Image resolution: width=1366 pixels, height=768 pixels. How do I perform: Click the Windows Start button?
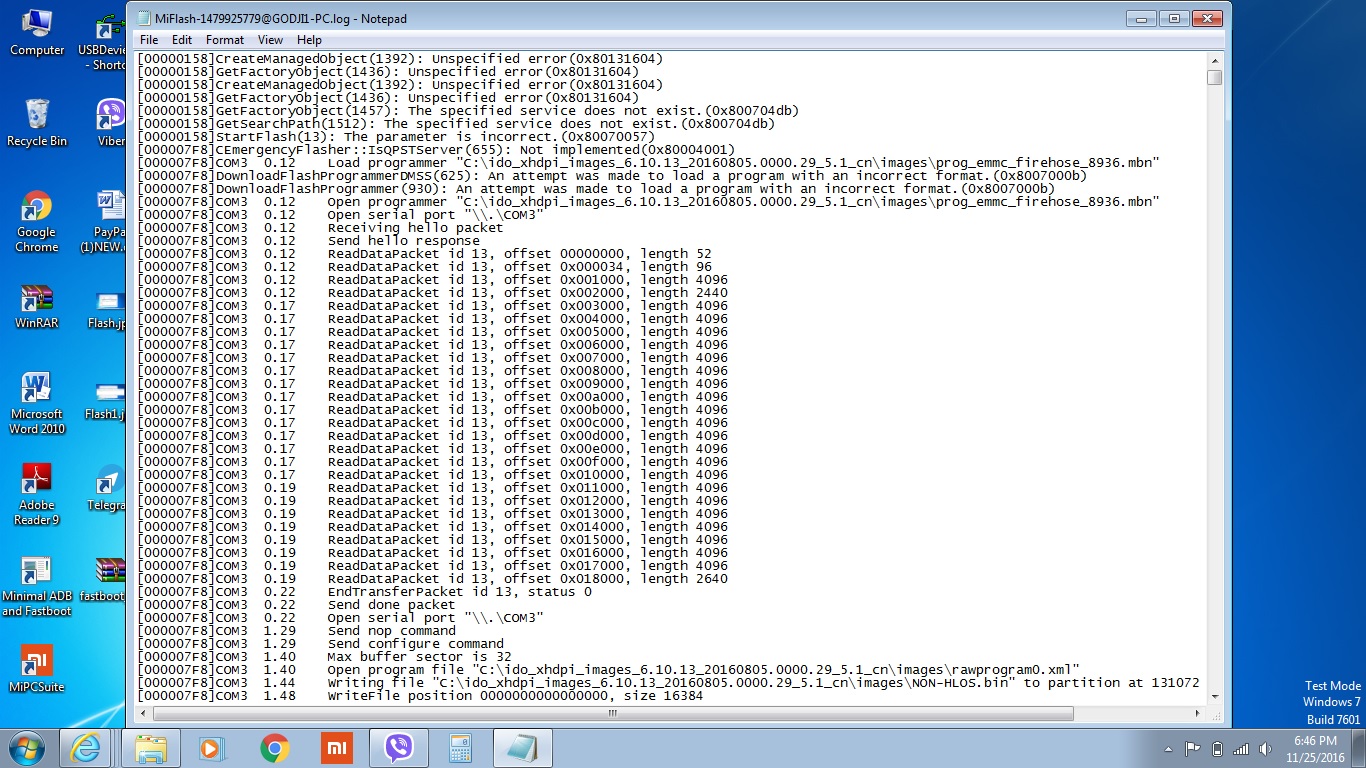pos(26,748)
